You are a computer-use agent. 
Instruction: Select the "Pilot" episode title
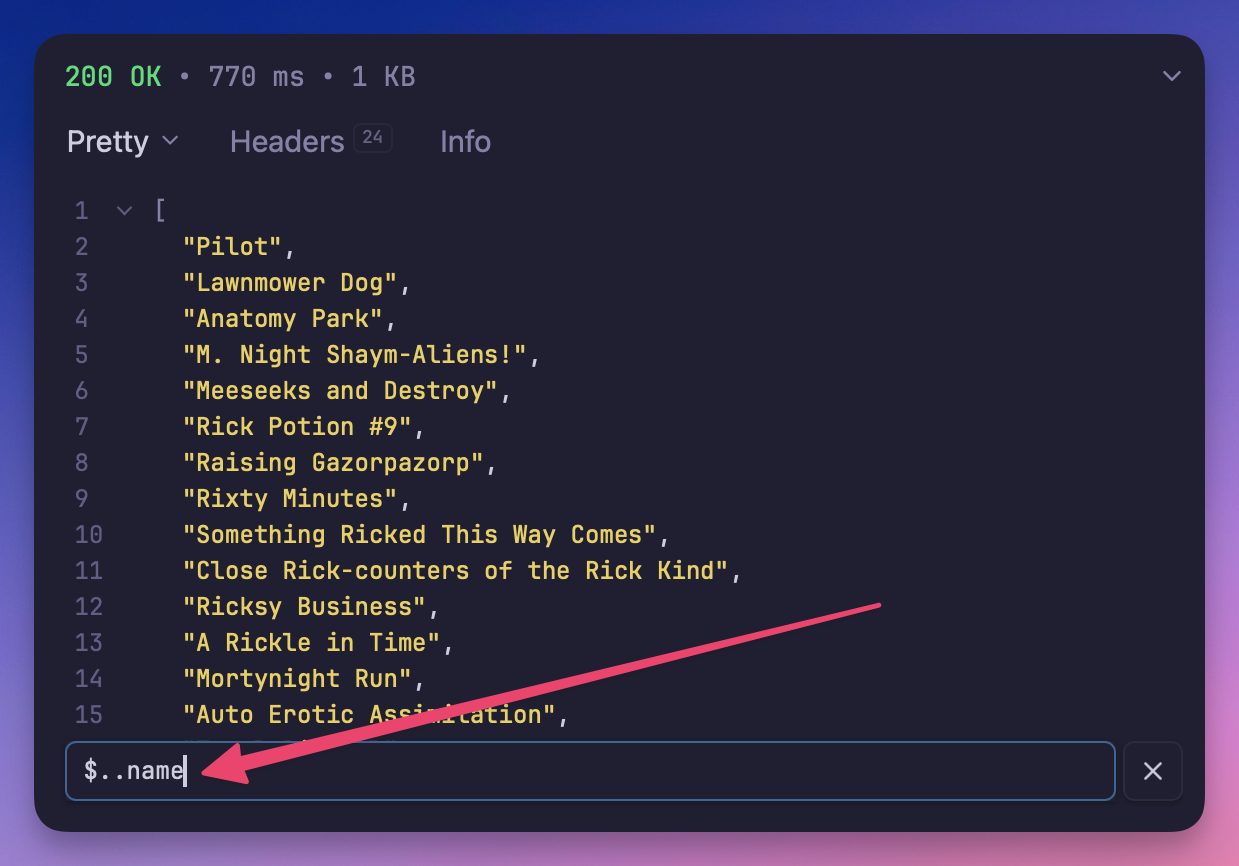coord(237,246)
